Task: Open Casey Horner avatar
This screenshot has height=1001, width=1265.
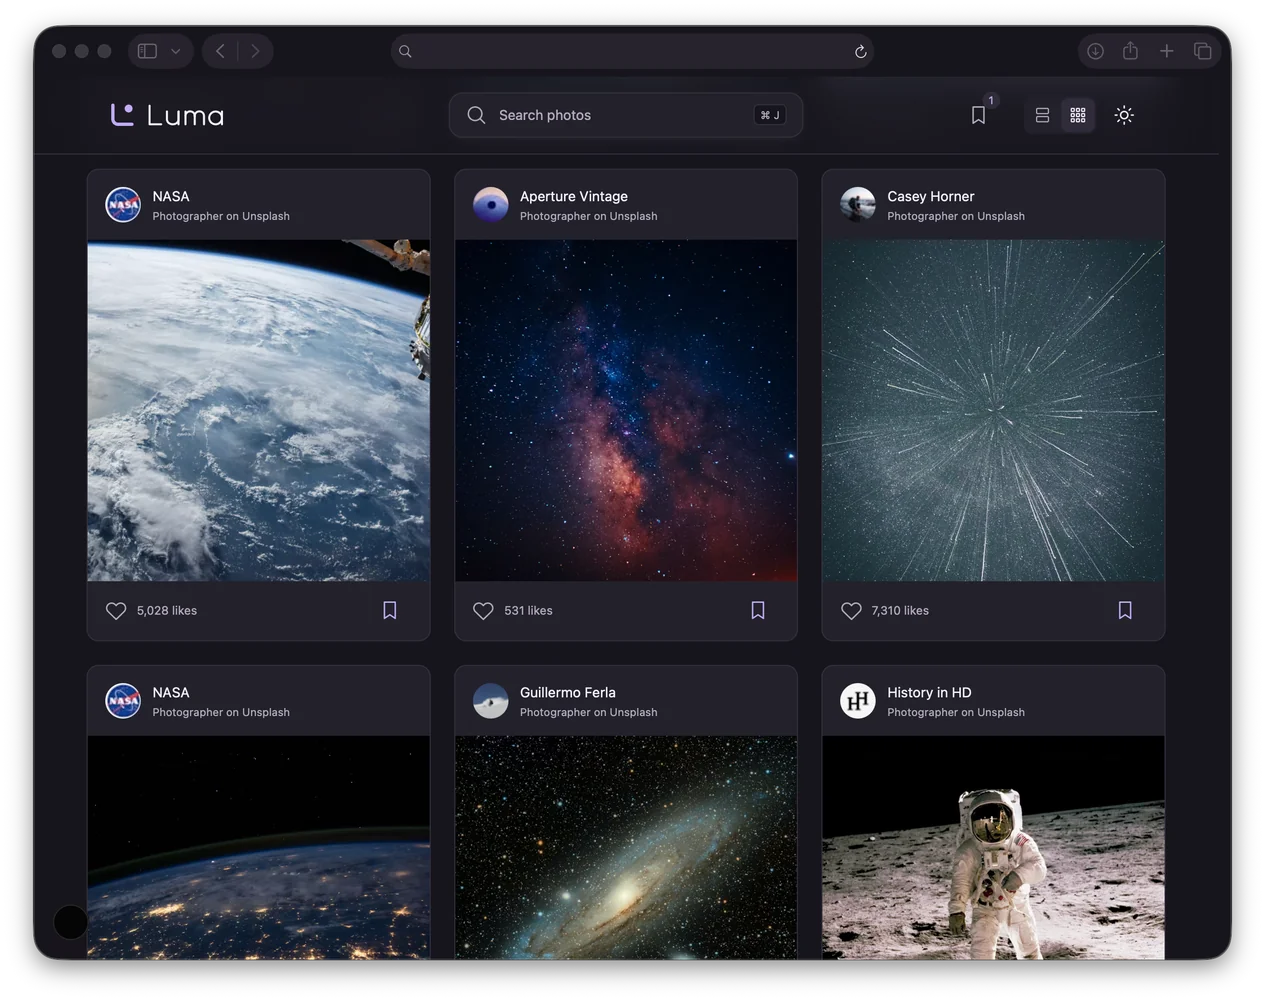Action: click(858, 205)
